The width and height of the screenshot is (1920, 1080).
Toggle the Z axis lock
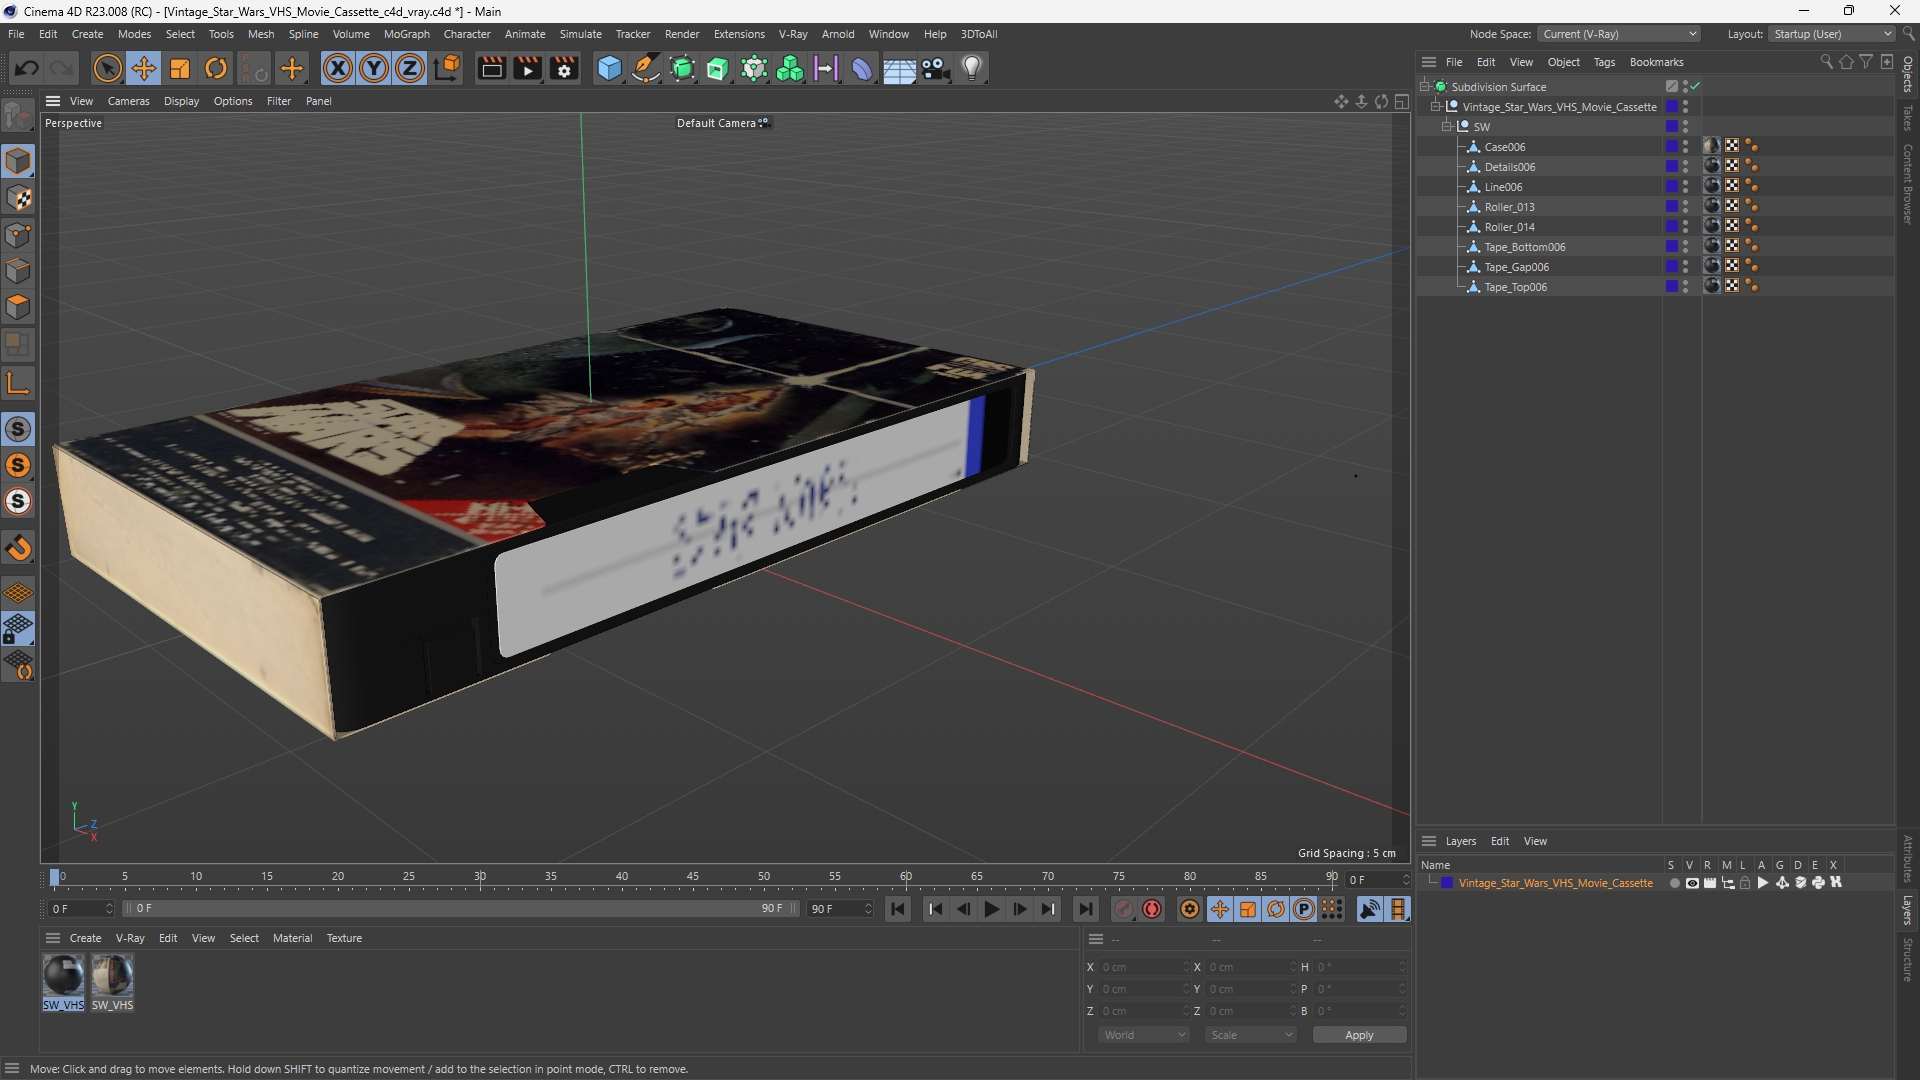tap(410, 68)
